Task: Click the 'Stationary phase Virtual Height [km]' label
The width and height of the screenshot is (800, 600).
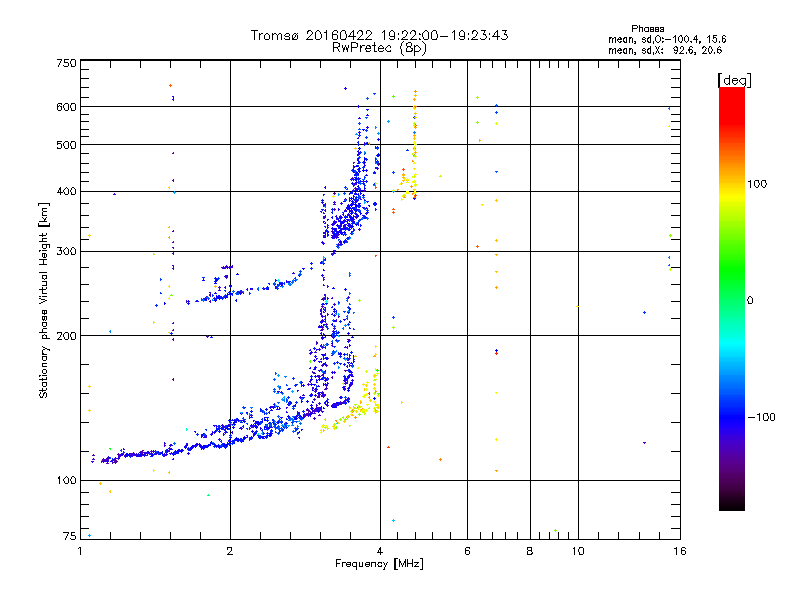Action: coord(44,301)
